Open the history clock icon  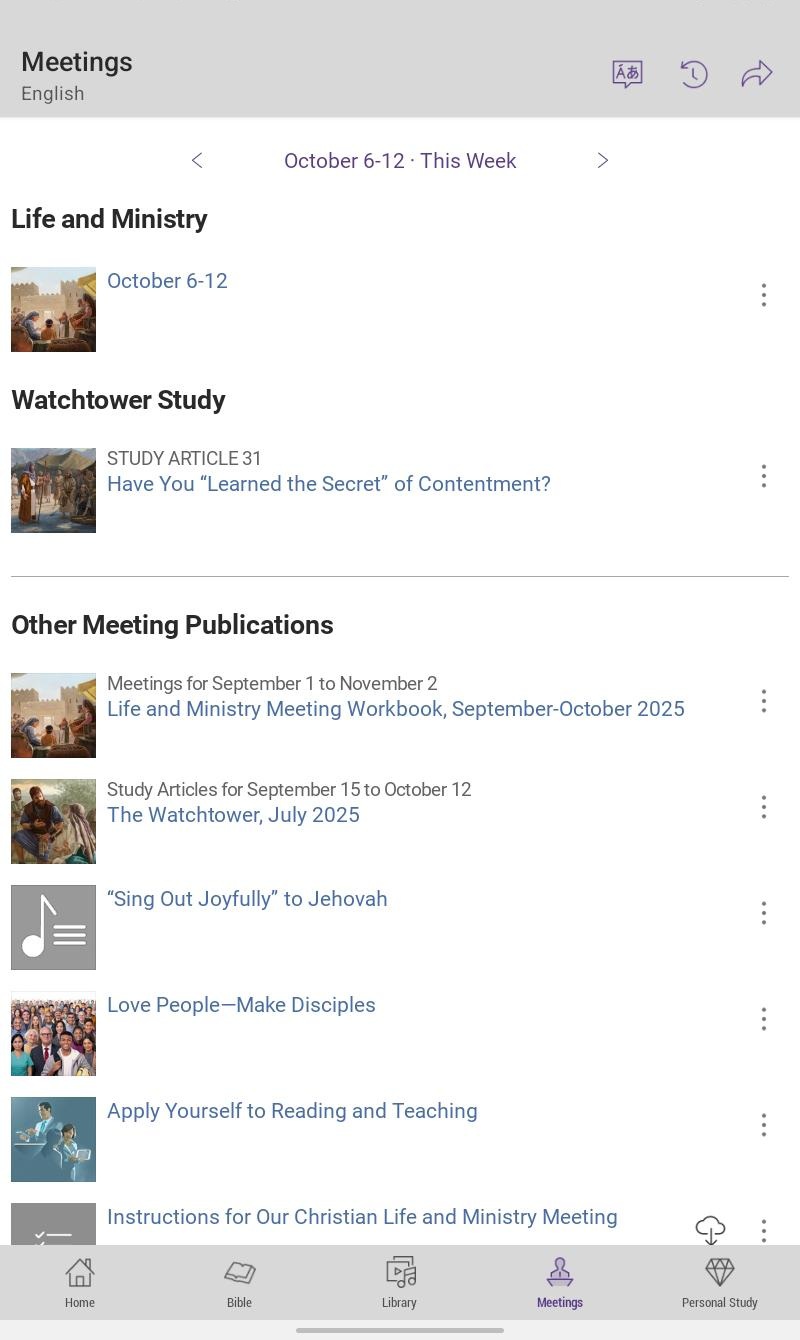pyautogui.click(x=694, y=74)
